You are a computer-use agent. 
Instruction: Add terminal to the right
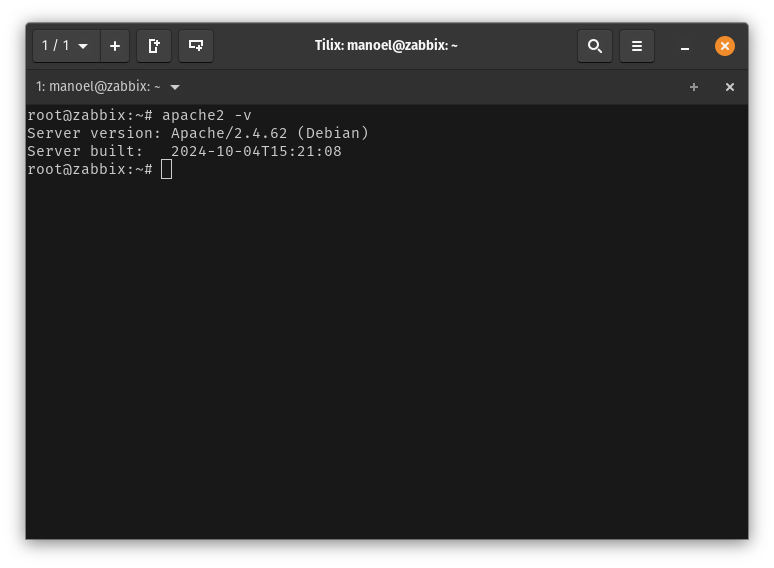coord(154,46)
